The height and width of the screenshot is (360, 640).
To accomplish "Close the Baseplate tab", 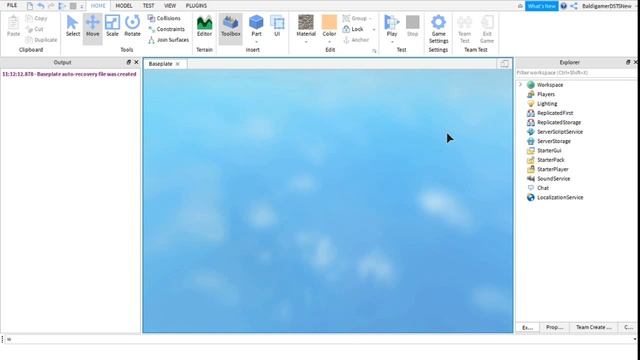I will coord(178,64).
